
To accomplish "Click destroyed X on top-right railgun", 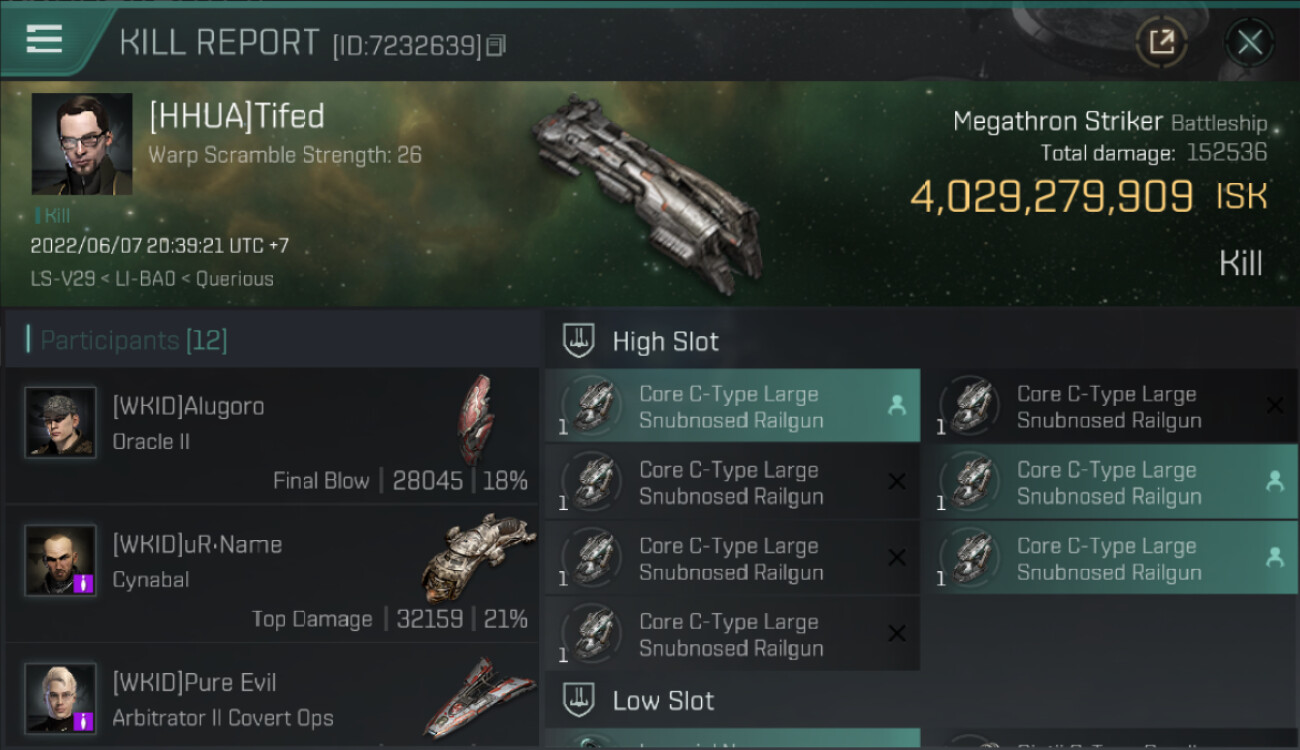I will pos(1274,405).
